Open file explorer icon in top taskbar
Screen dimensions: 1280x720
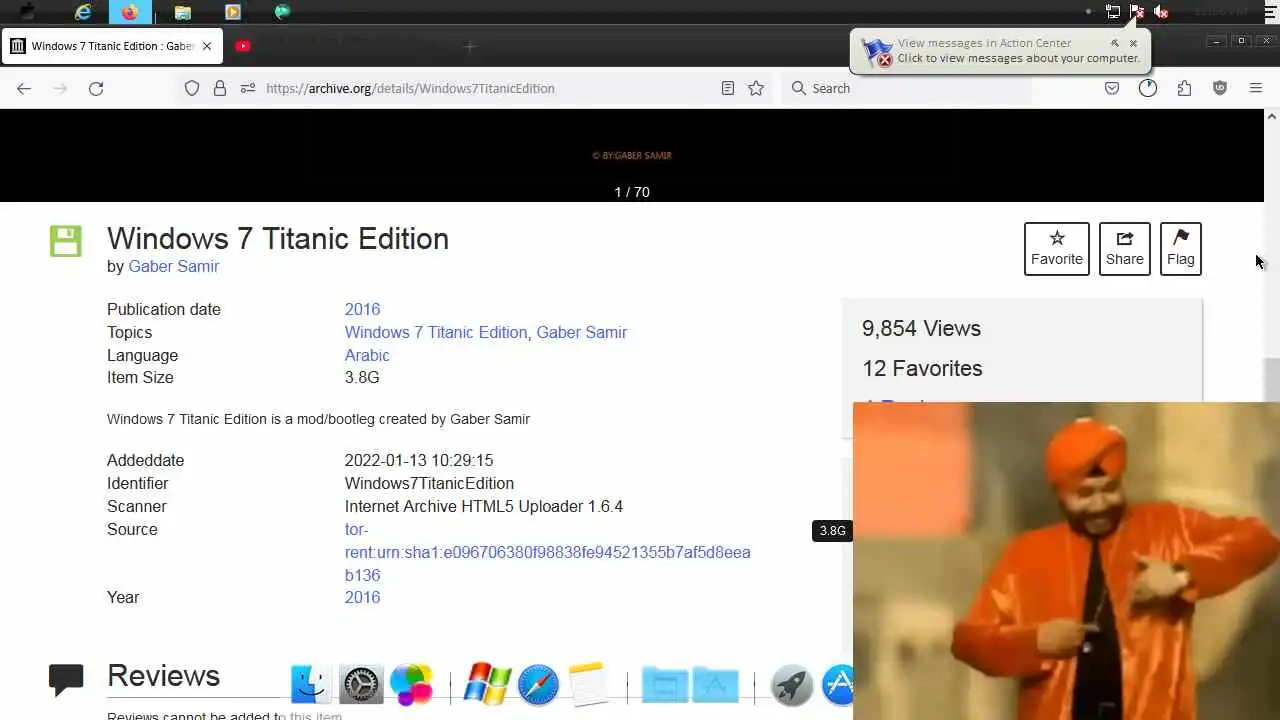[182, 12]
